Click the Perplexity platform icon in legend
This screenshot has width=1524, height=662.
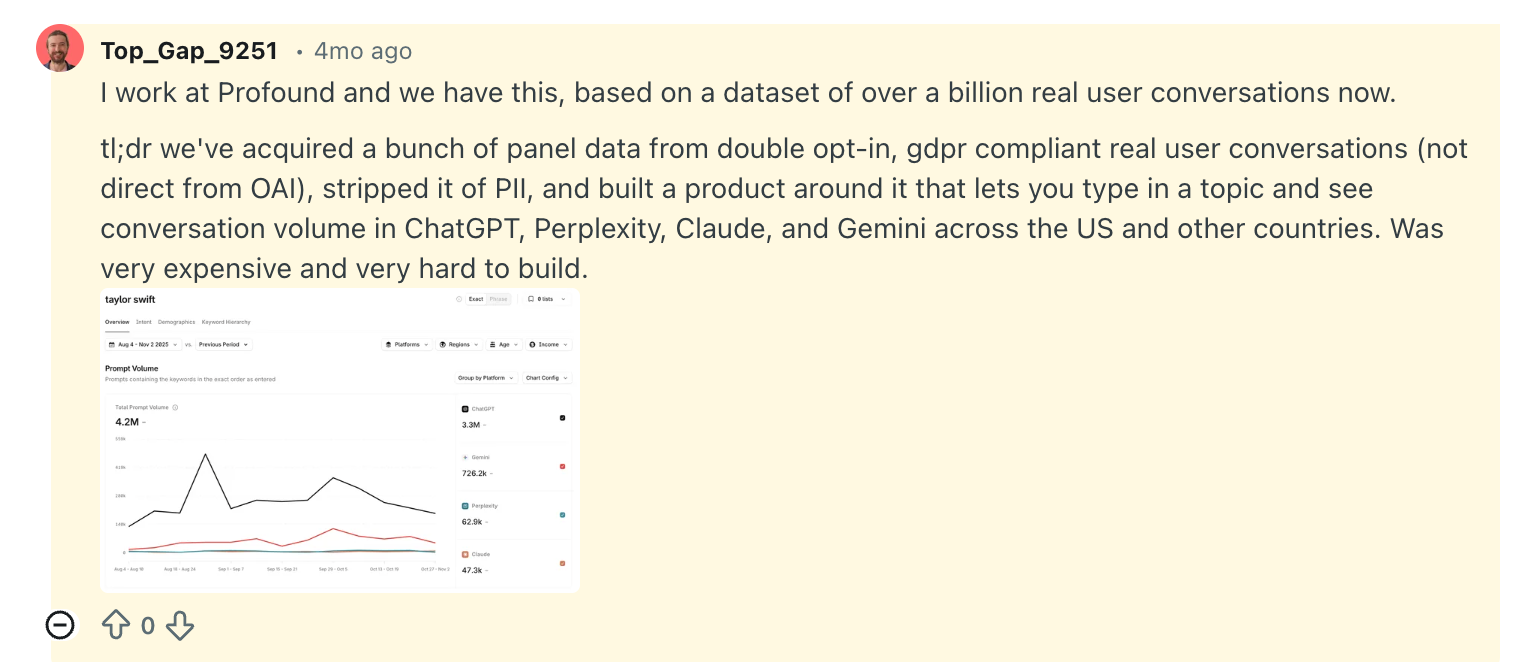pos(465,506)
